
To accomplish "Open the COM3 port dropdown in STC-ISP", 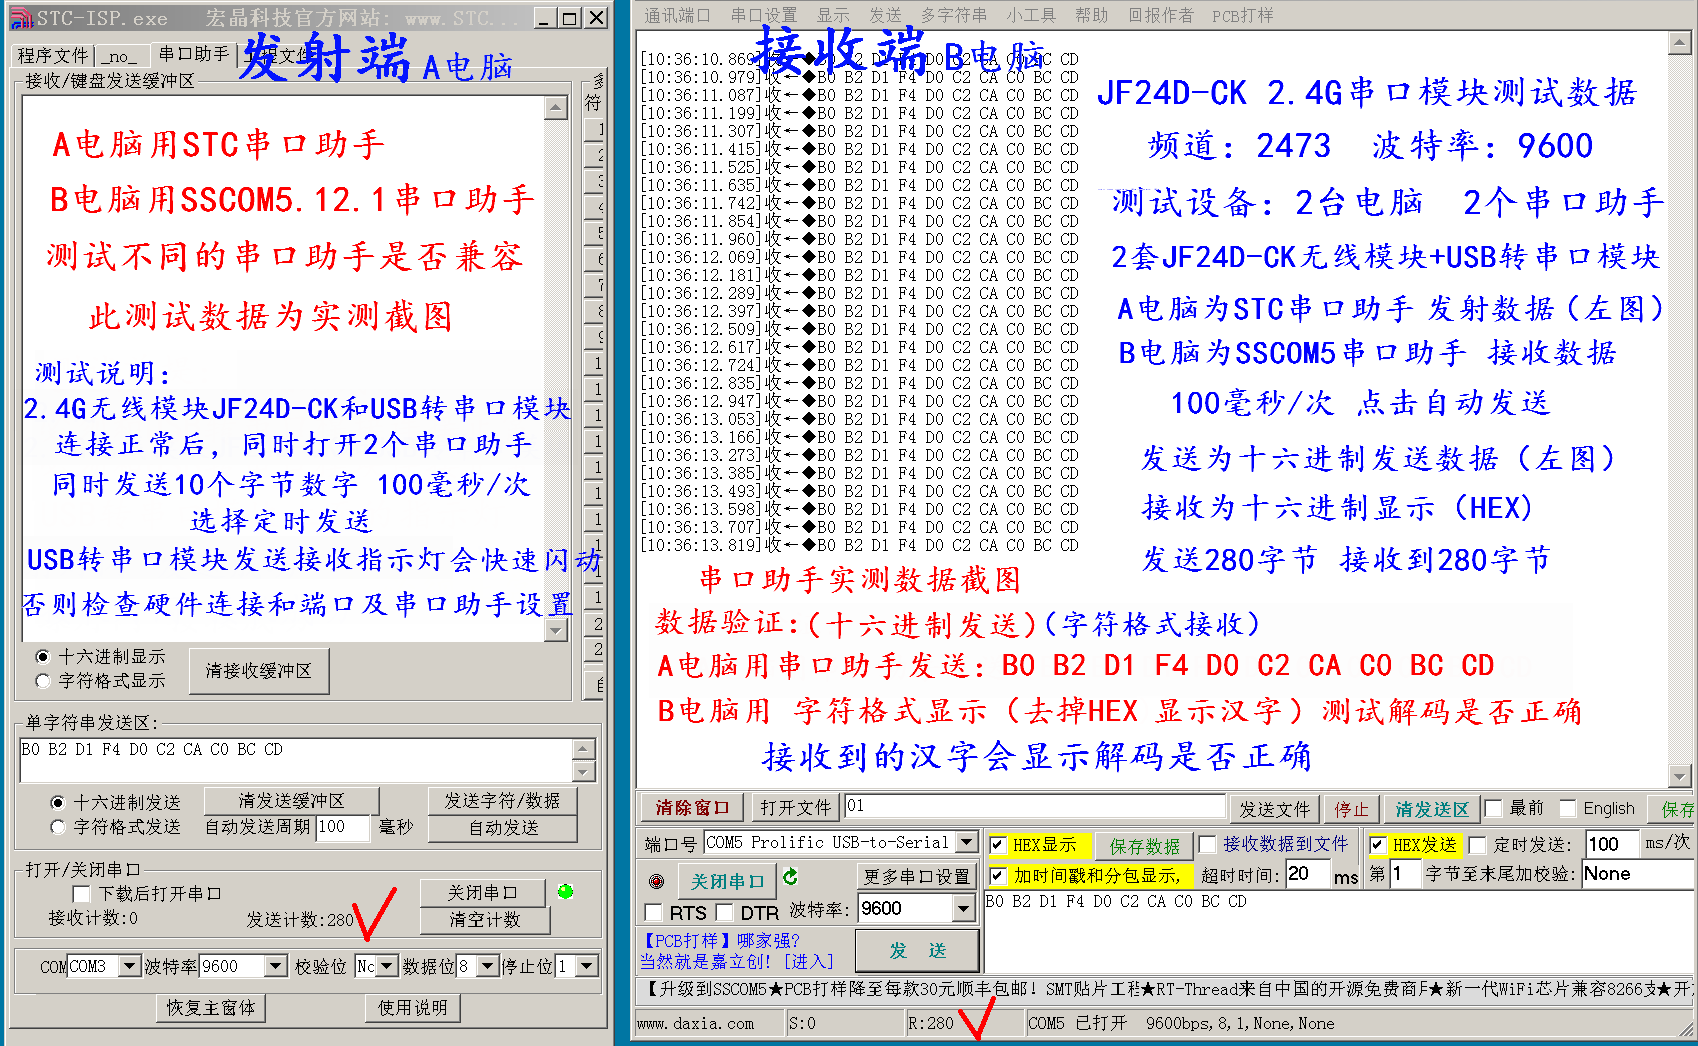I will [129, 966].
